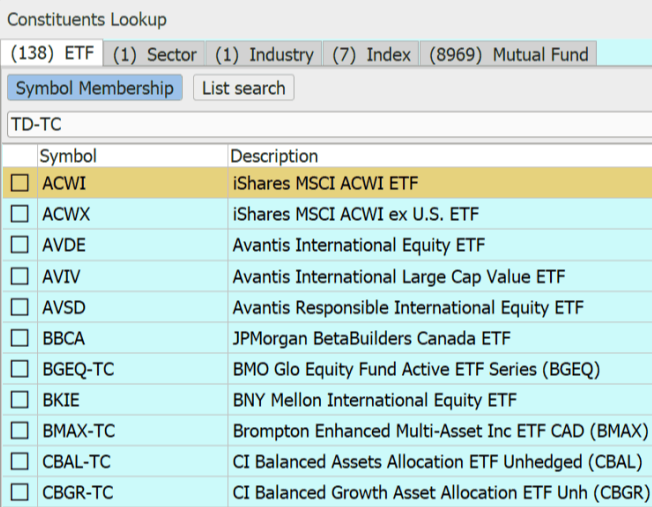Choose the List search button
The width and height of the screenshot is (652, 507).
coord(244,88)
